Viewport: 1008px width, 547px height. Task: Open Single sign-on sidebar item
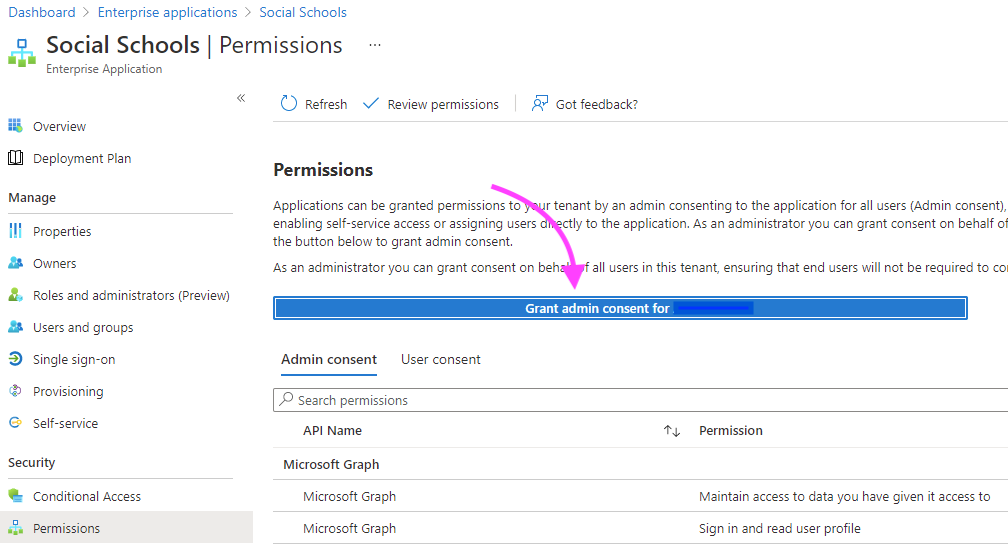pos(73,360)
